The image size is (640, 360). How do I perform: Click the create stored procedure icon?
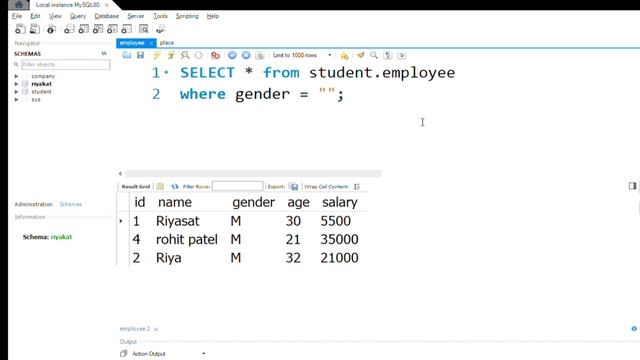coord(112,29)
